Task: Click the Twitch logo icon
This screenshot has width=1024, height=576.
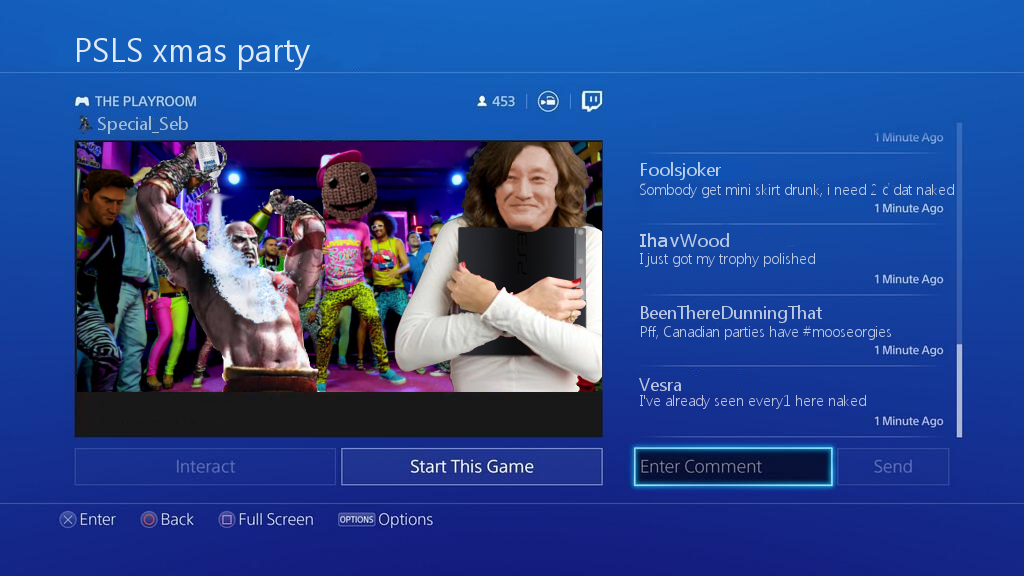Action: (x=592, y=101)
